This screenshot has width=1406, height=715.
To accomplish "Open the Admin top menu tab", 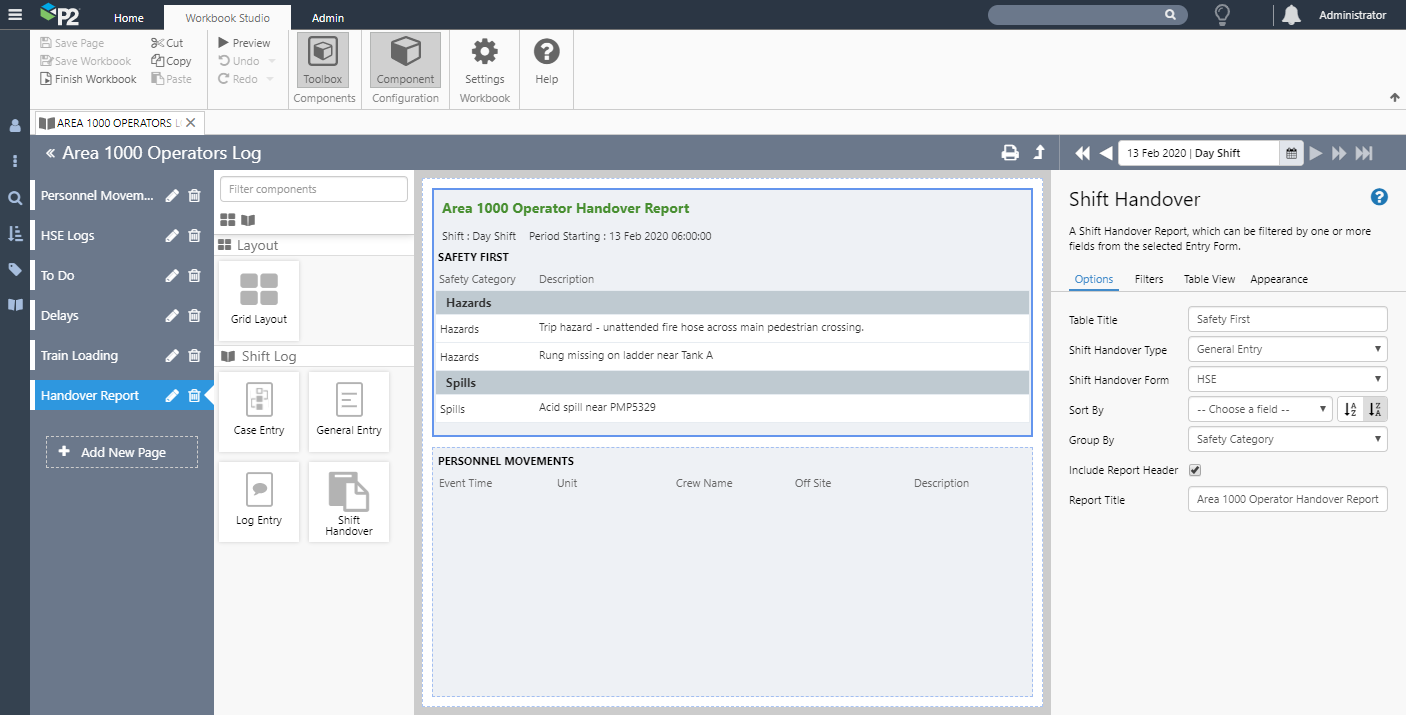I will 328,18.
